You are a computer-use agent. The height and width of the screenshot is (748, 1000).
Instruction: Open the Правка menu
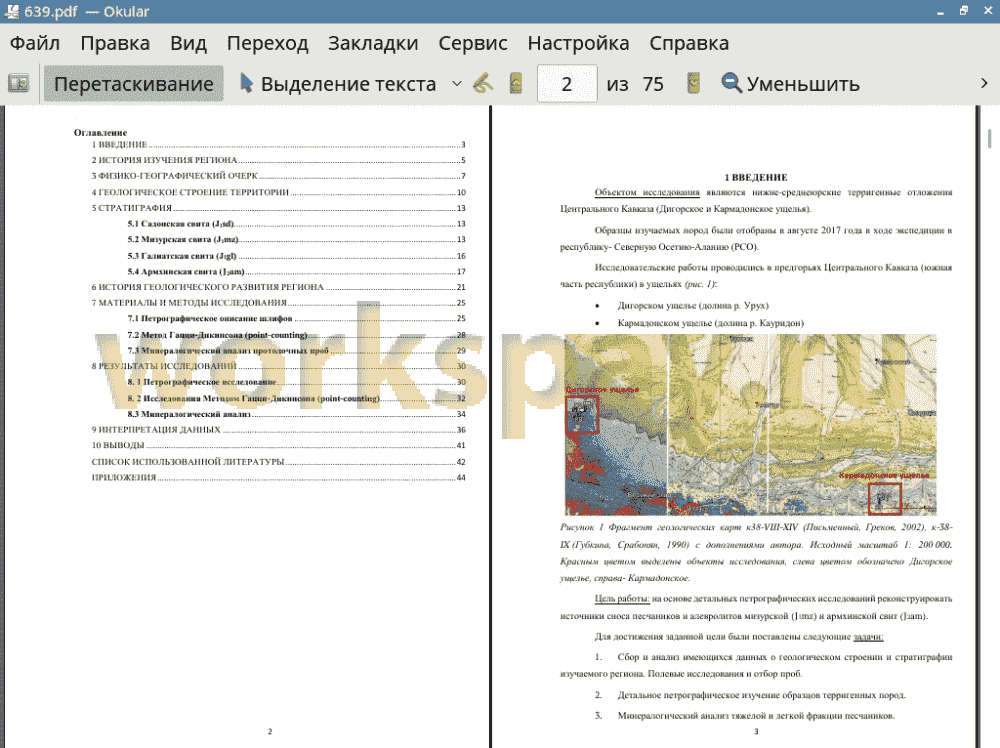pos(115,43)
